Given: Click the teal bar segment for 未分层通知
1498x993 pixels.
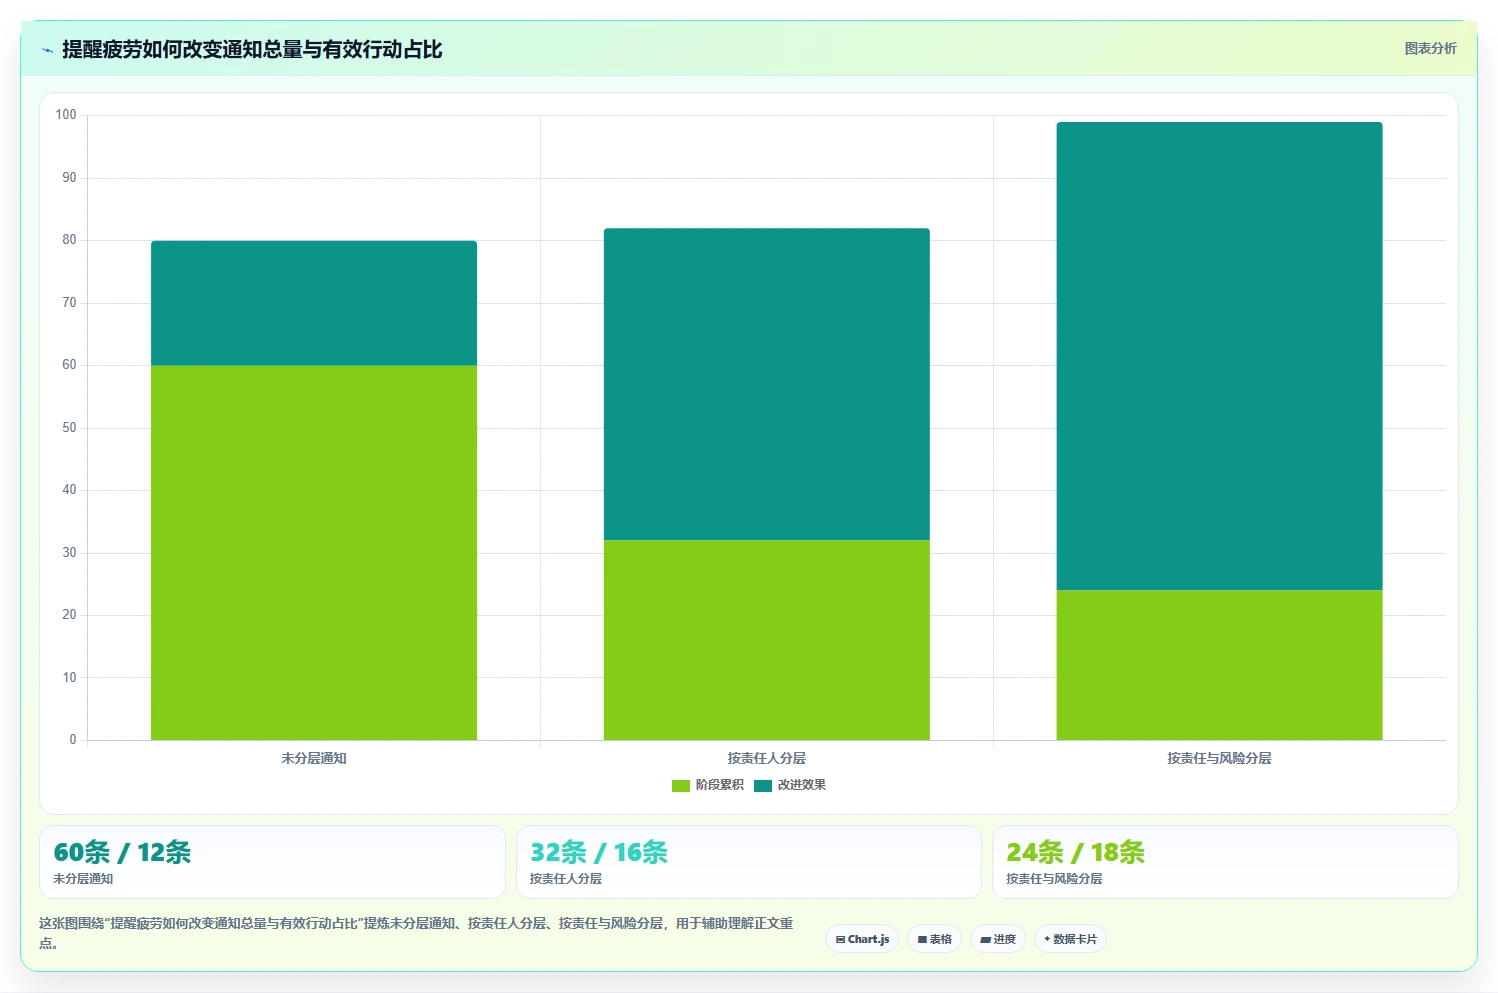Looking at the screenshot, I should (x=314, y=303).
